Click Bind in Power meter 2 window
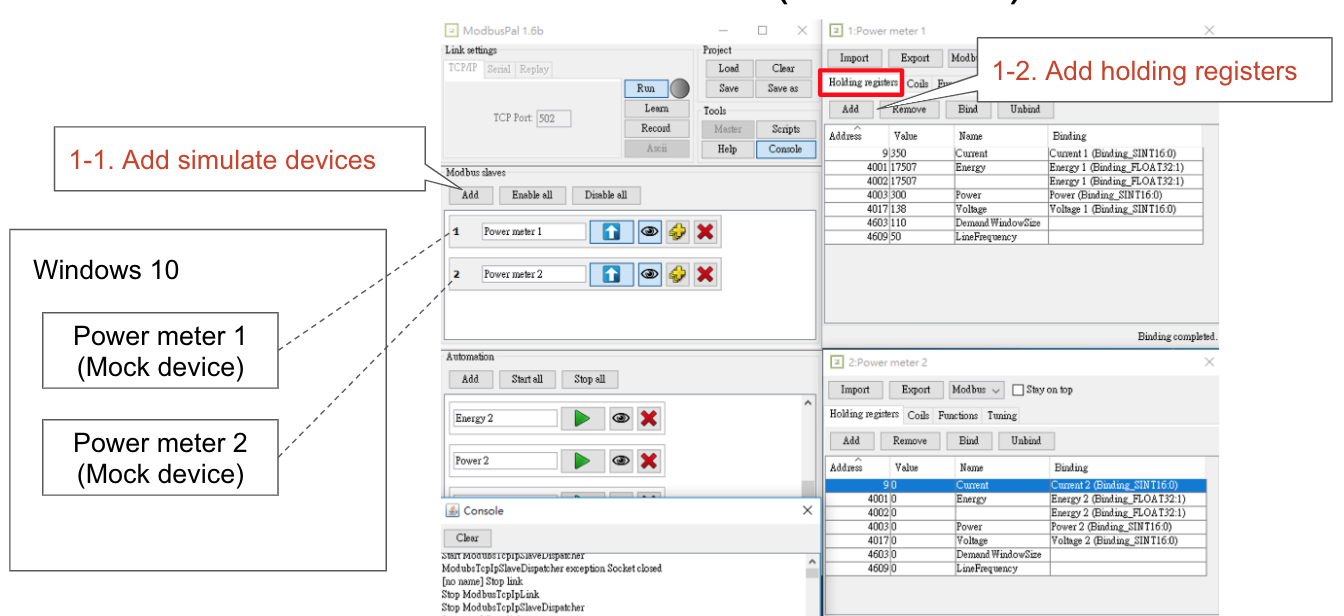1344x616 pixels. click(x=968, y=440)
